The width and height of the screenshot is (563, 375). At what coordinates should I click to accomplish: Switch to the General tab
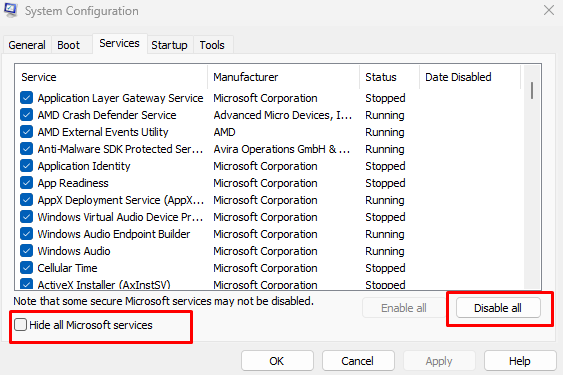27,45
